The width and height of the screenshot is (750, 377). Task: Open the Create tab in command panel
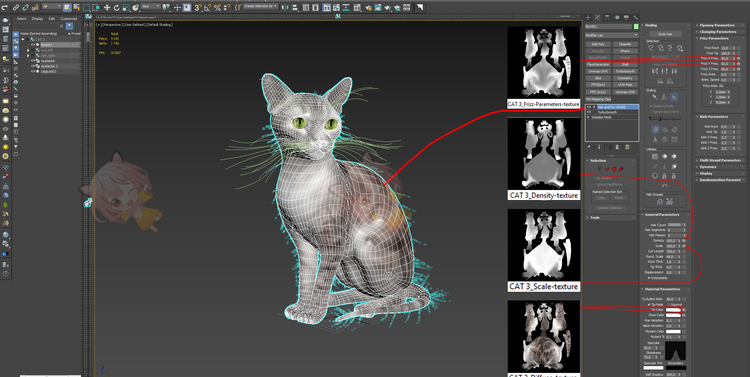[588, 17]
